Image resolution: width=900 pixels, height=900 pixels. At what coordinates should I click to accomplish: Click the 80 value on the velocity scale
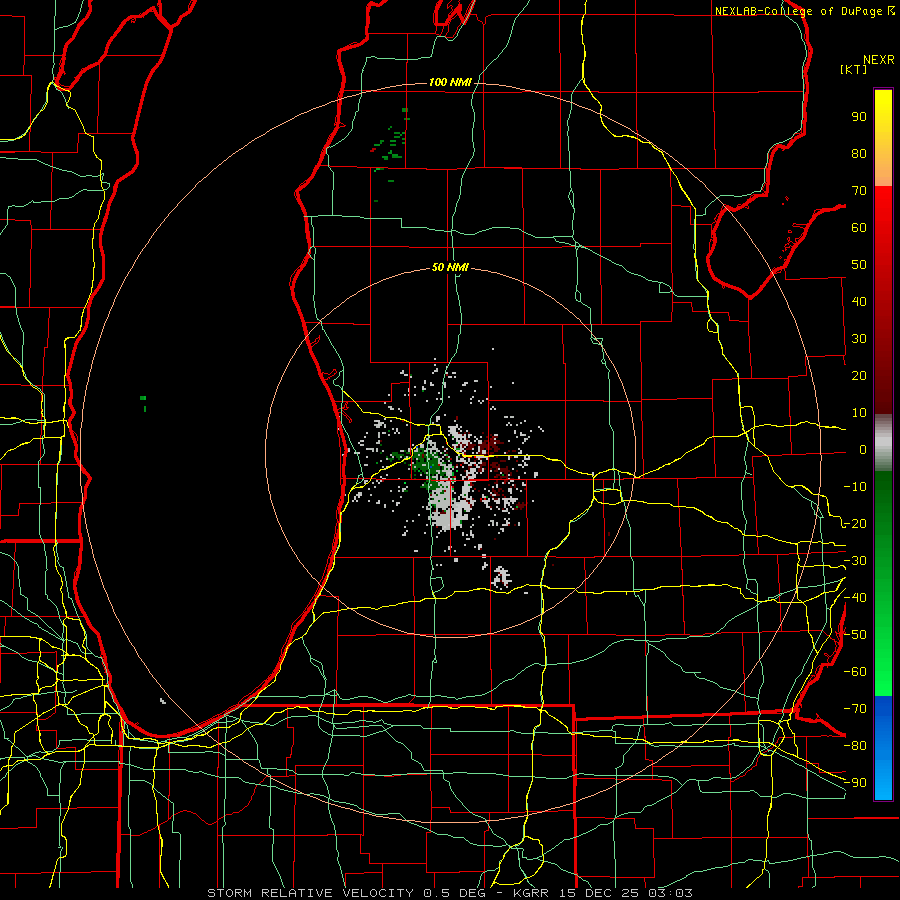[859, 153]
